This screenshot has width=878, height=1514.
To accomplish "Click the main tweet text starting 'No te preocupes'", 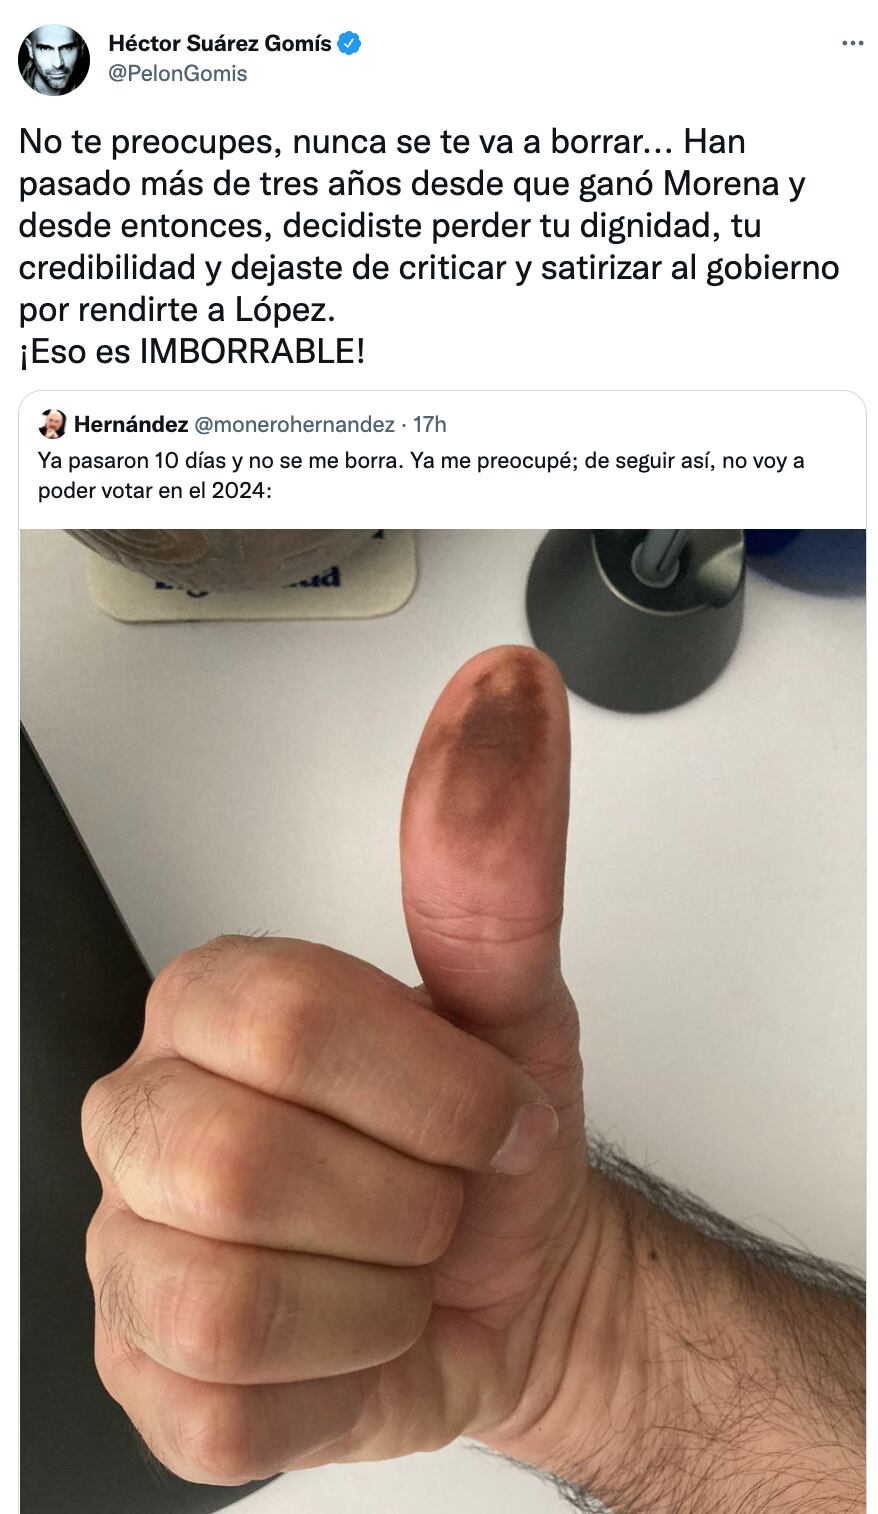I will 429,246.
